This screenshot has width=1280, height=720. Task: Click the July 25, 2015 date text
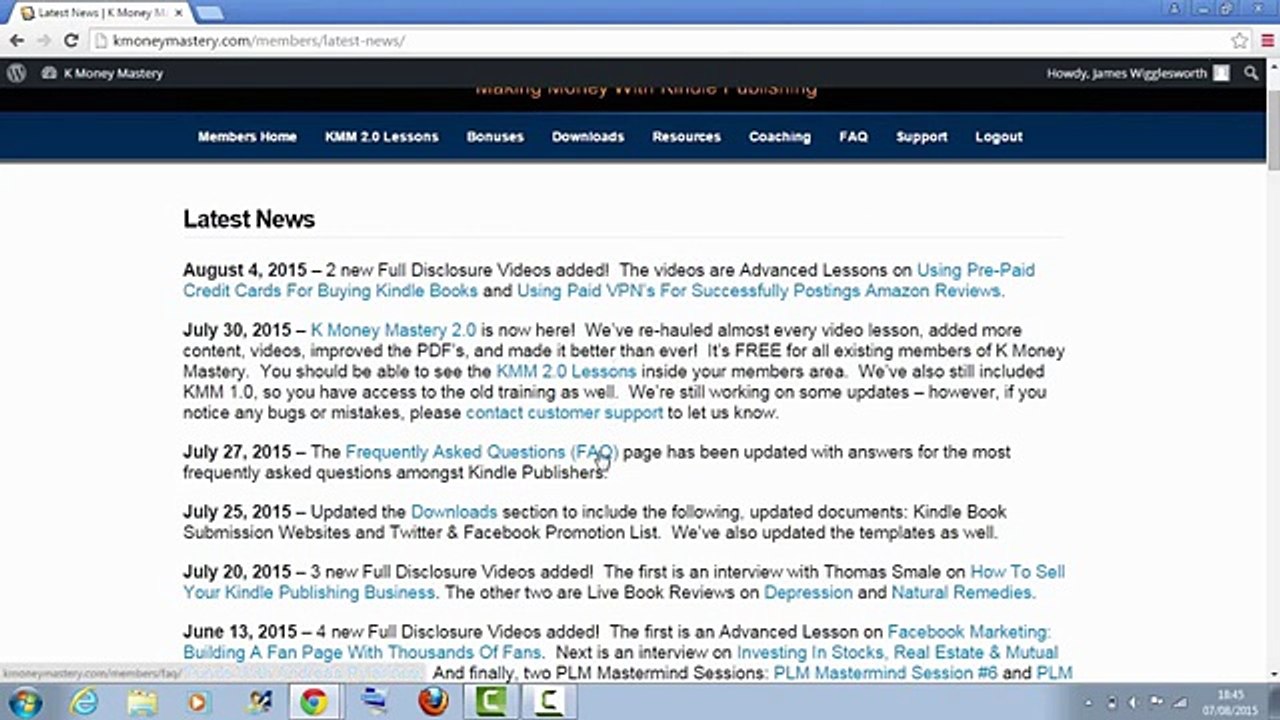coord(237,512)
